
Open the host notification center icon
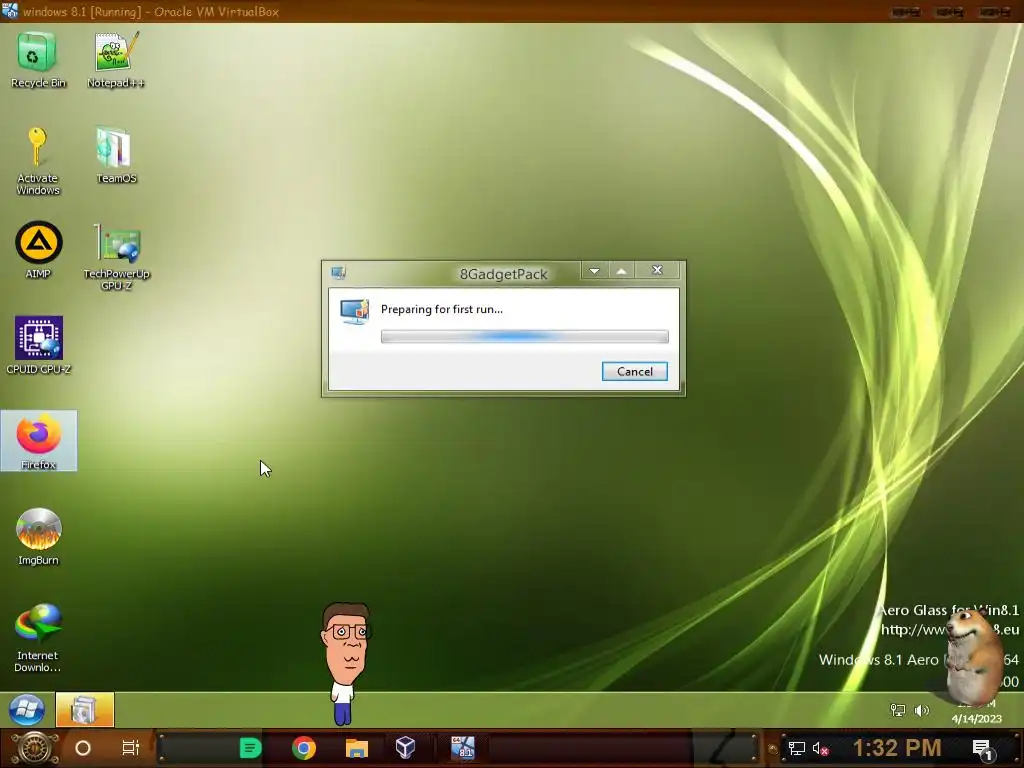[x=982, y=750]
